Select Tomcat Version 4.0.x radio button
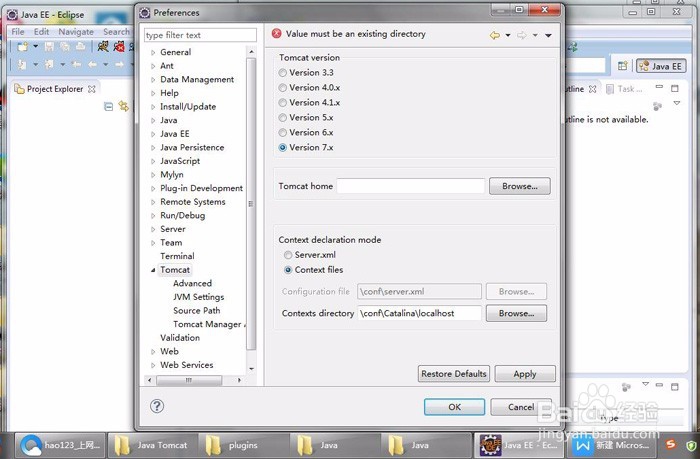Screen dimensions: 700x459 283,88
